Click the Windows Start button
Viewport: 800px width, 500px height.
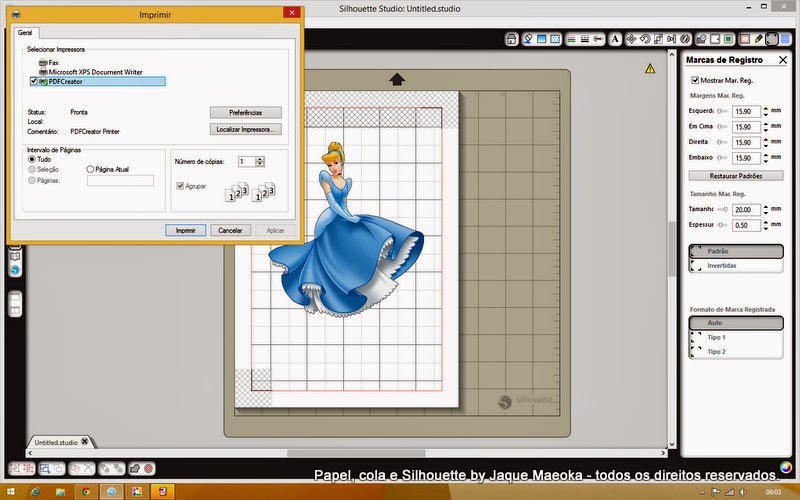[10, 492]
